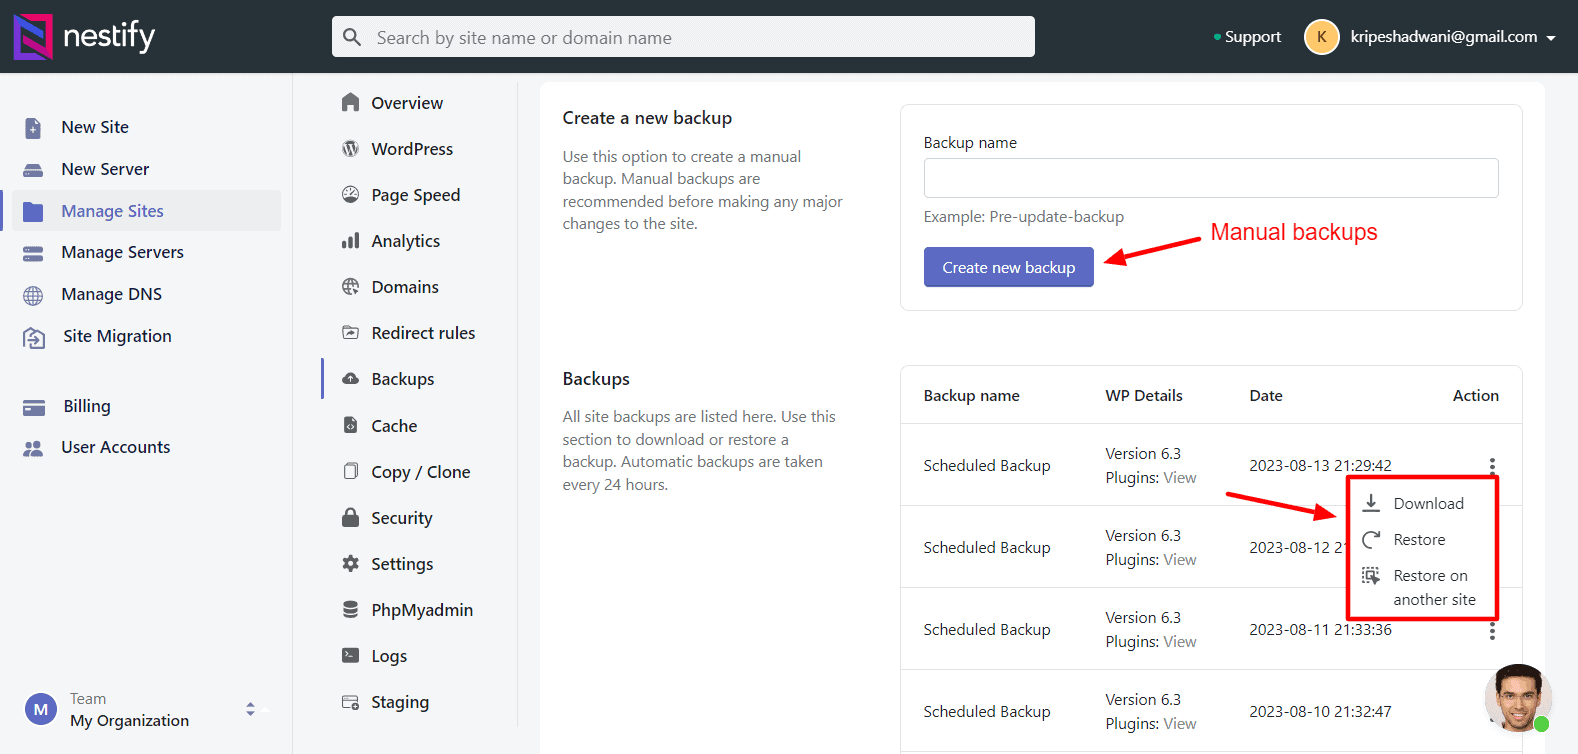Click the Nestify logo icon
The width and height of the screenshot is (1578, 754).
coord(33,37)
